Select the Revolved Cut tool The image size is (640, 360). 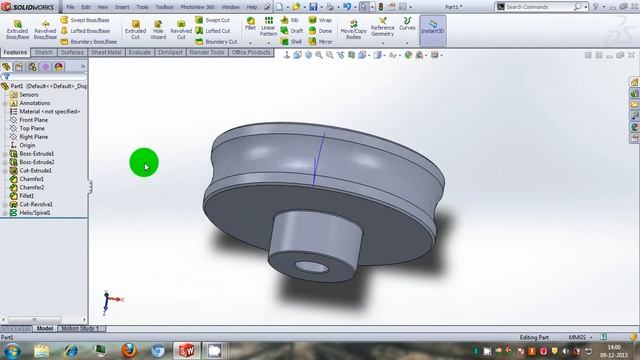tap(181, 30)
